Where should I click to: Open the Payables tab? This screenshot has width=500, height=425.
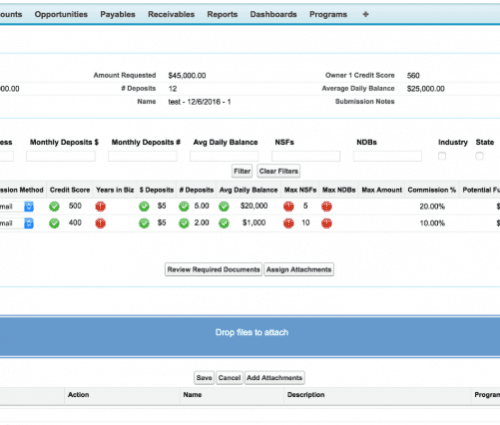pyautogui.click(x=118, y=14)
